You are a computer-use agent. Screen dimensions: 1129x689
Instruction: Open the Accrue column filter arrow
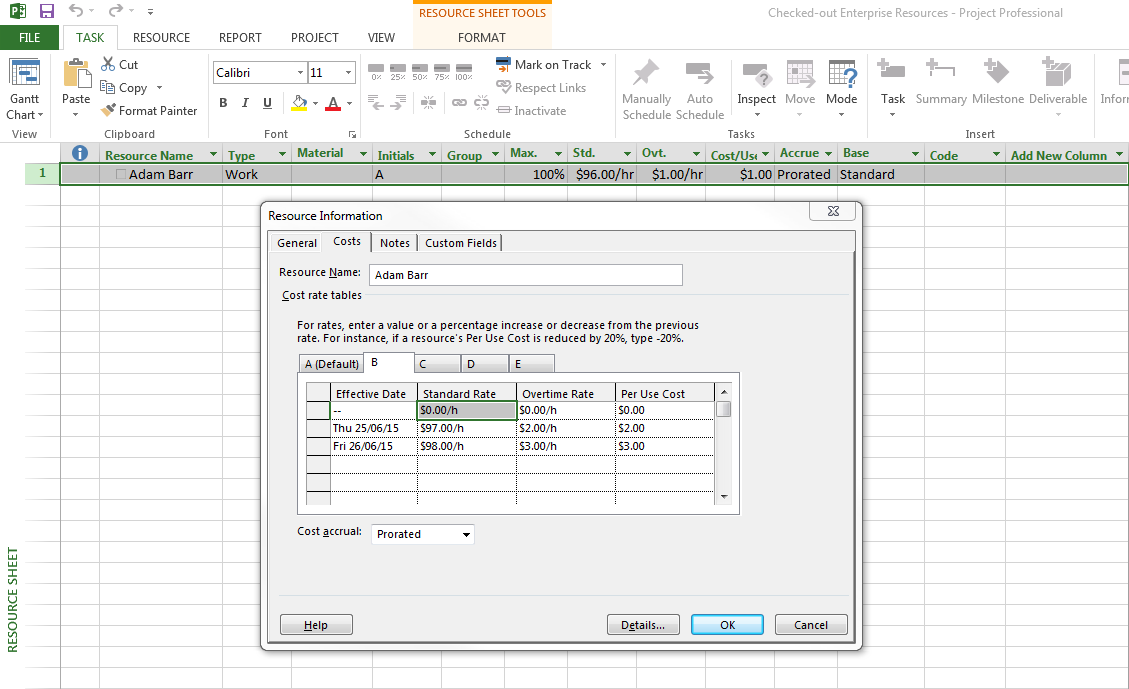829,154
